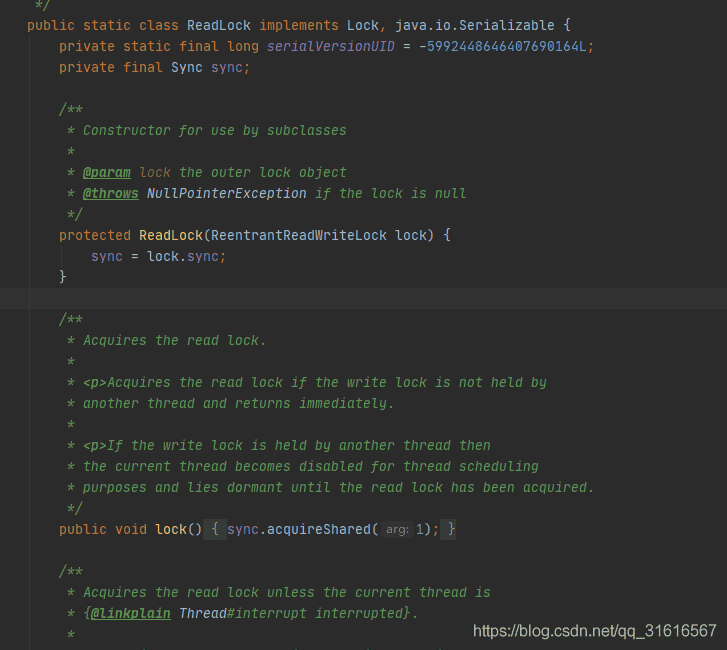Click the Lock interface name after implements
This screenshot has height=650, width=727.
(x=363, y=25)
